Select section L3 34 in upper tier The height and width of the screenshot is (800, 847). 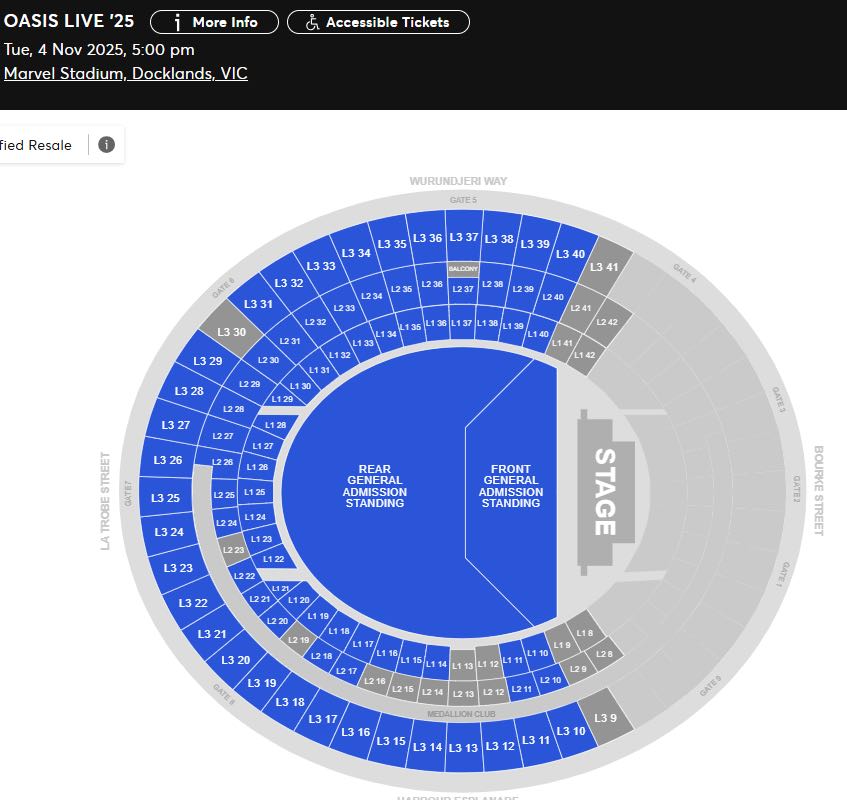[x=356, y=253]
